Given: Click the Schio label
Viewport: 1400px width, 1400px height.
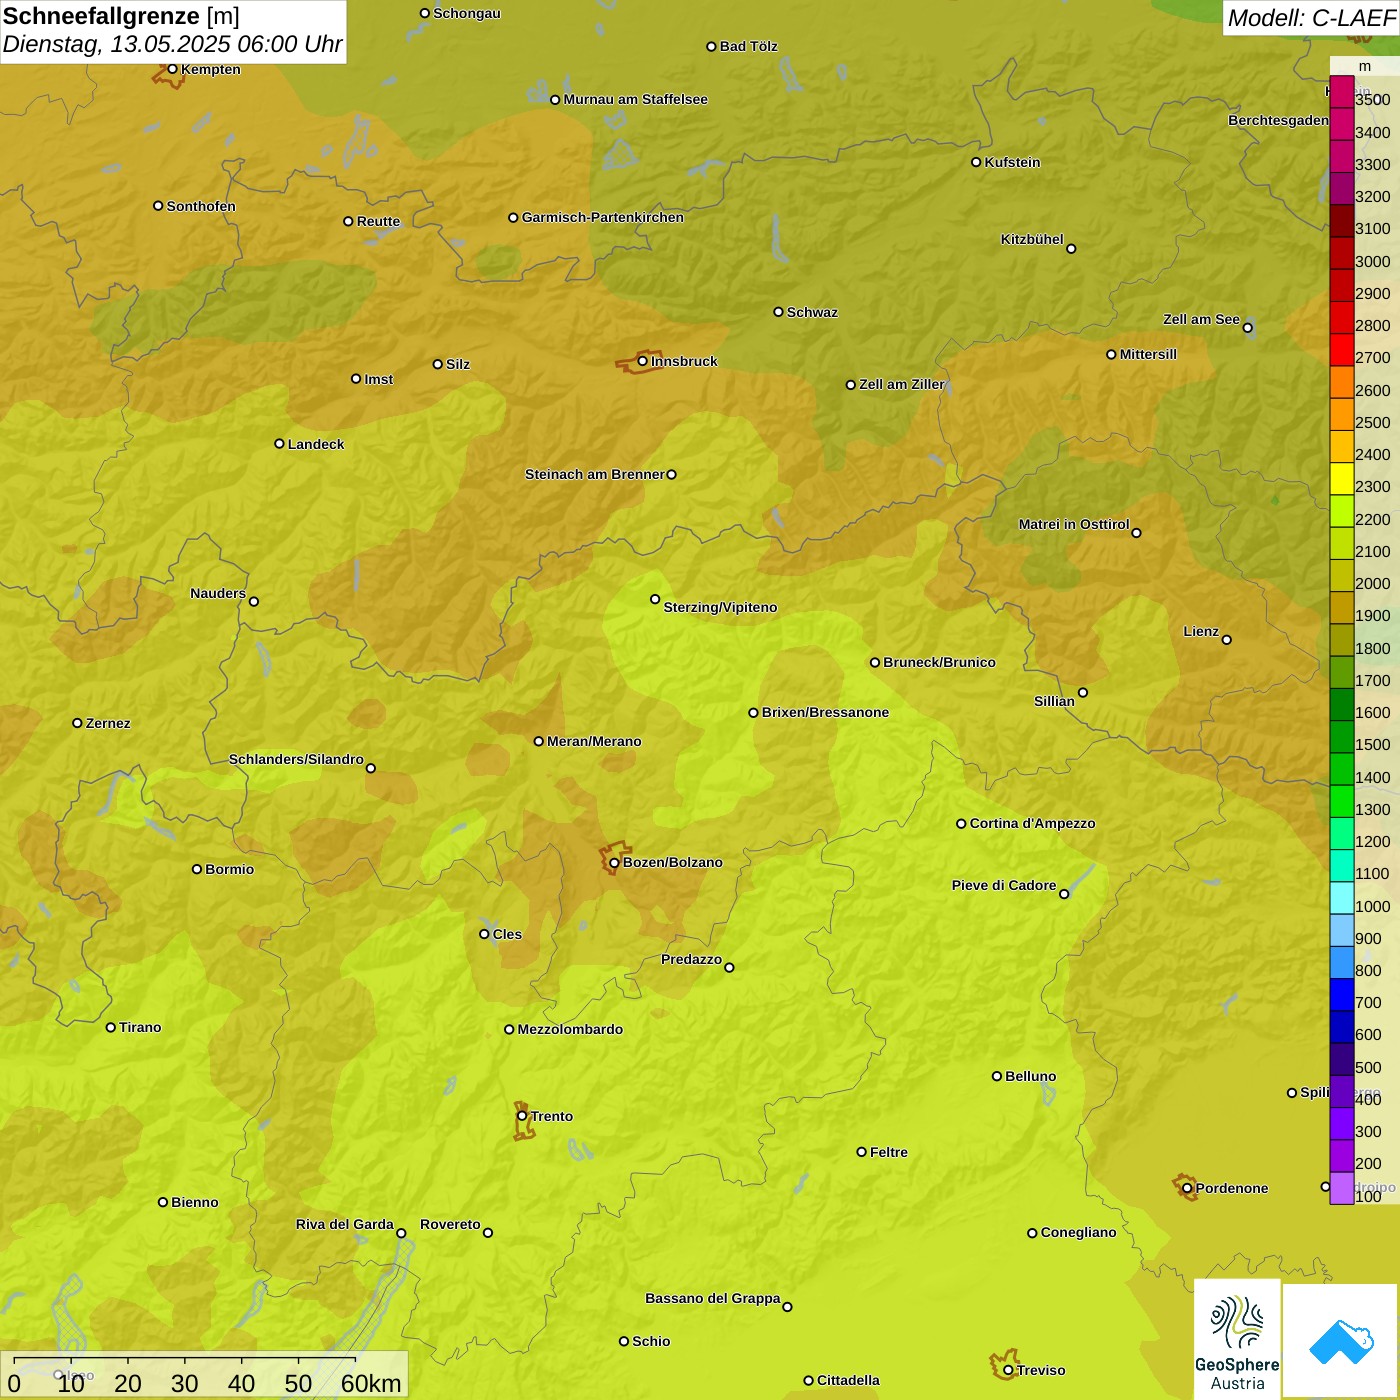Looking at the screenshot, I should tap(651, 1341).
